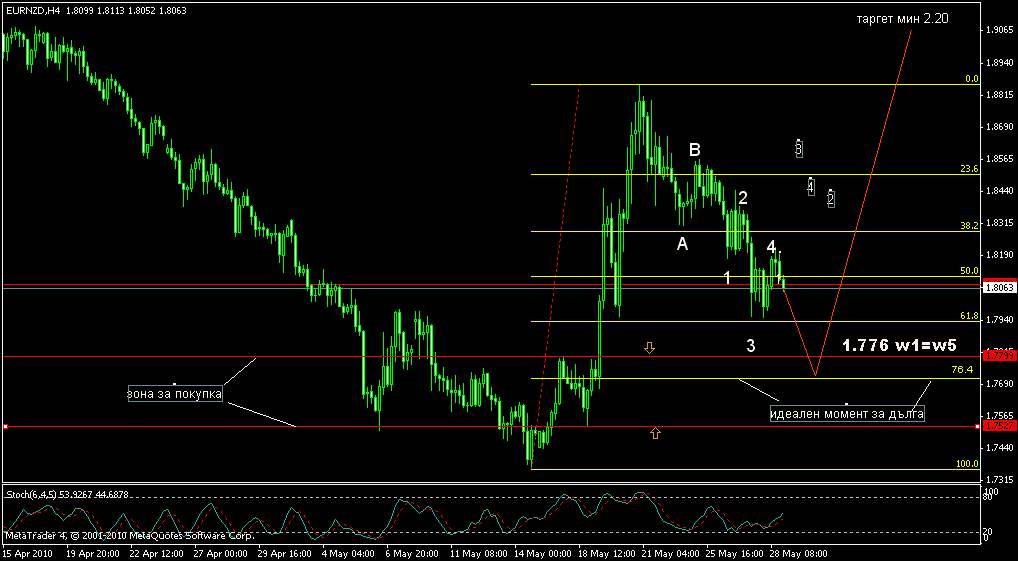Viewport: 1018px width, 561px height.
Task: Select the plain white wave label 3
Action: [751, 345]
